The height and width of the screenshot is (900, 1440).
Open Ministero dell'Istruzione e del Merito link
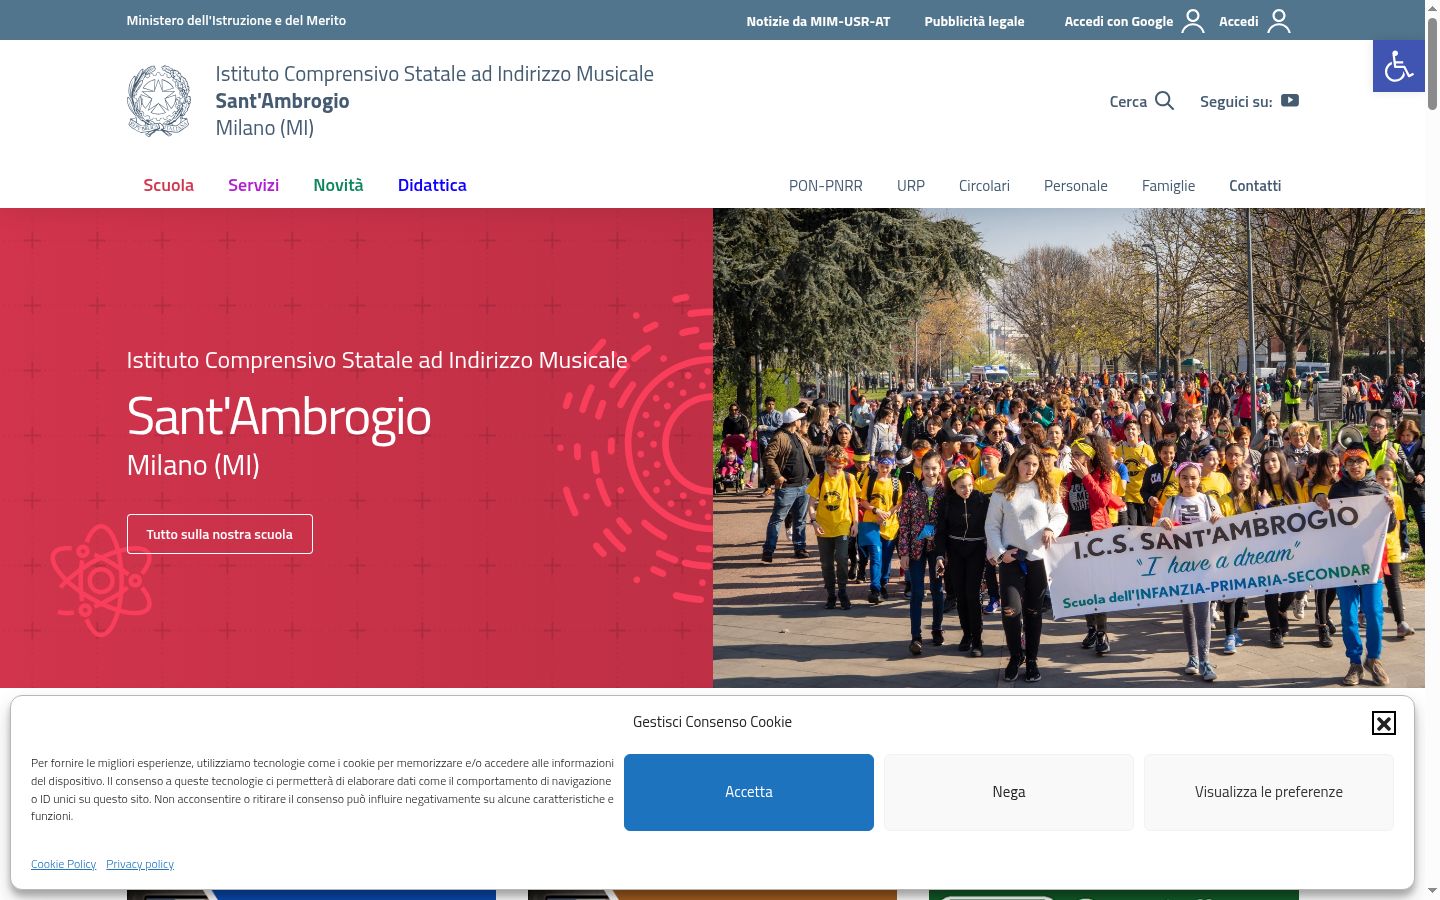(236, 20)
